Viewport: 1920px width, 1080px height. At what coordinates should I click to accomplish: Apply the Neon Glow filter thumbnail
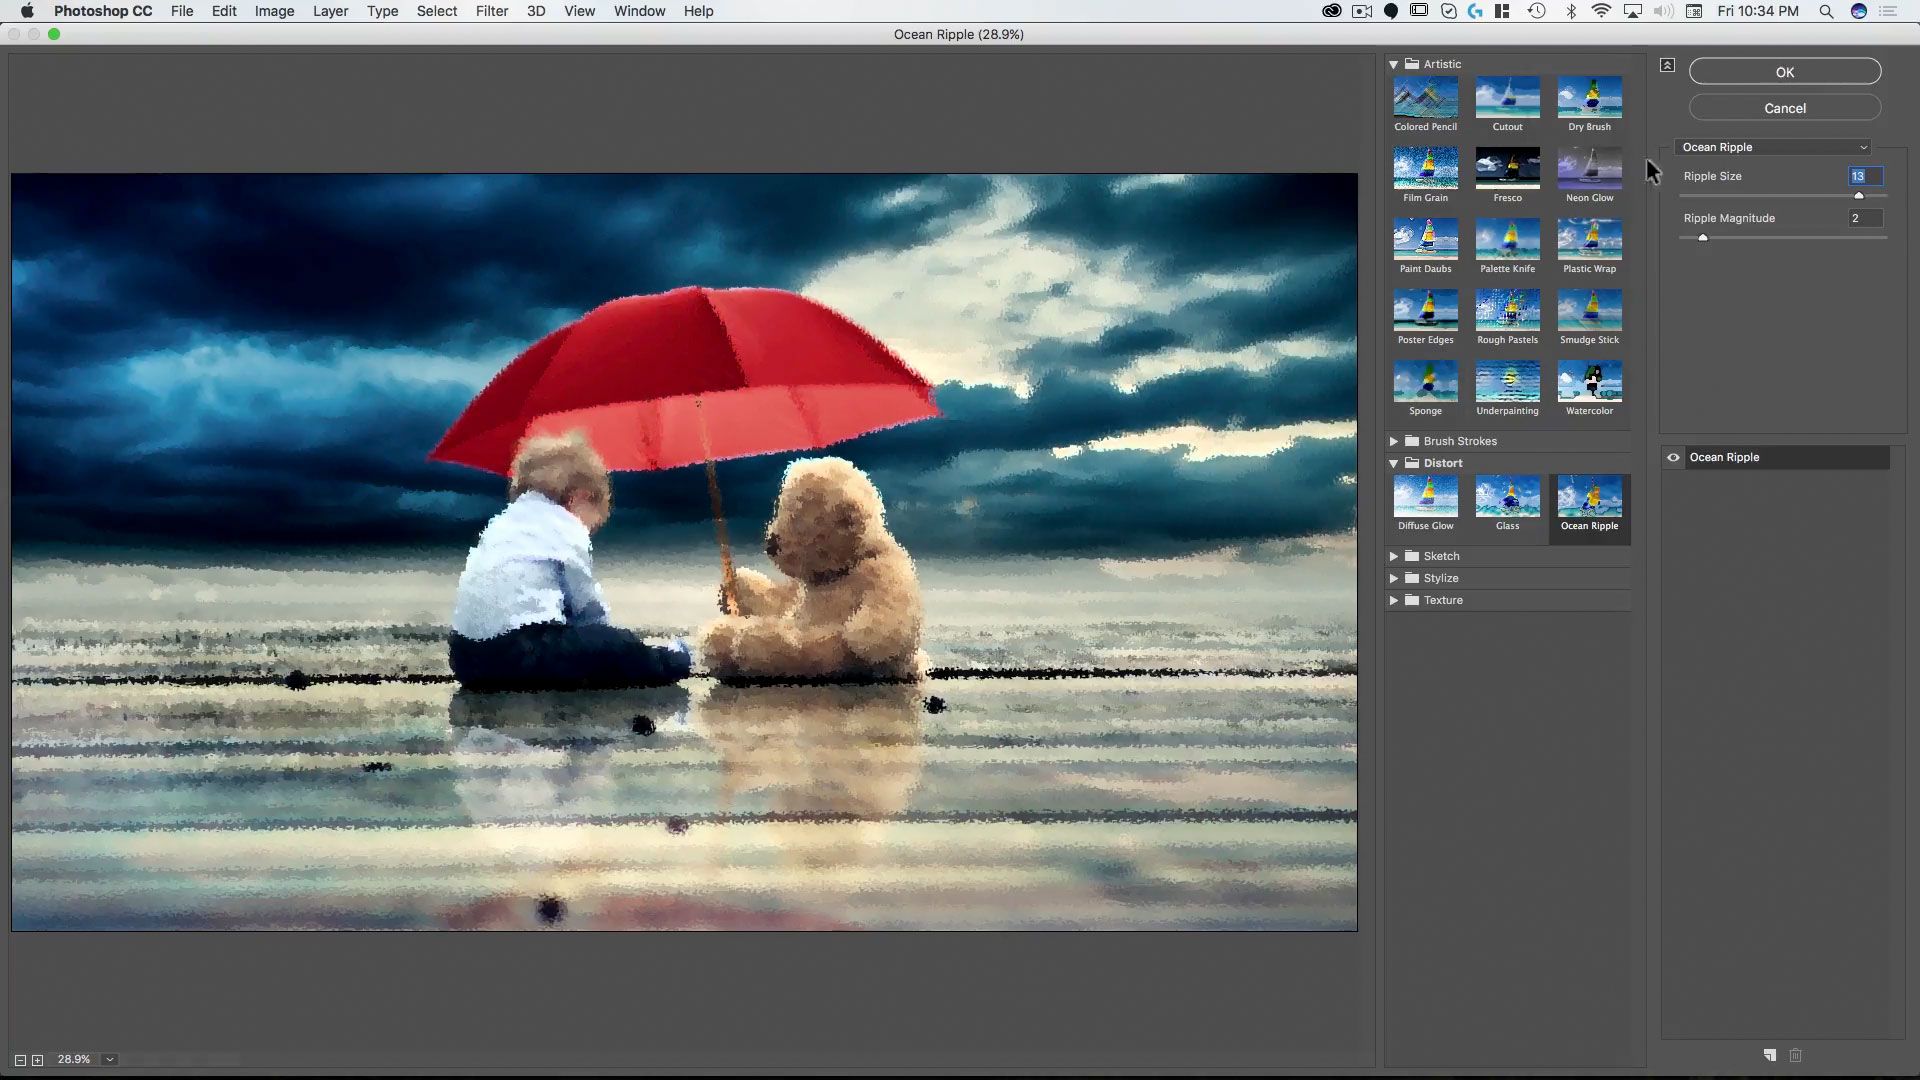(1589, 169)
